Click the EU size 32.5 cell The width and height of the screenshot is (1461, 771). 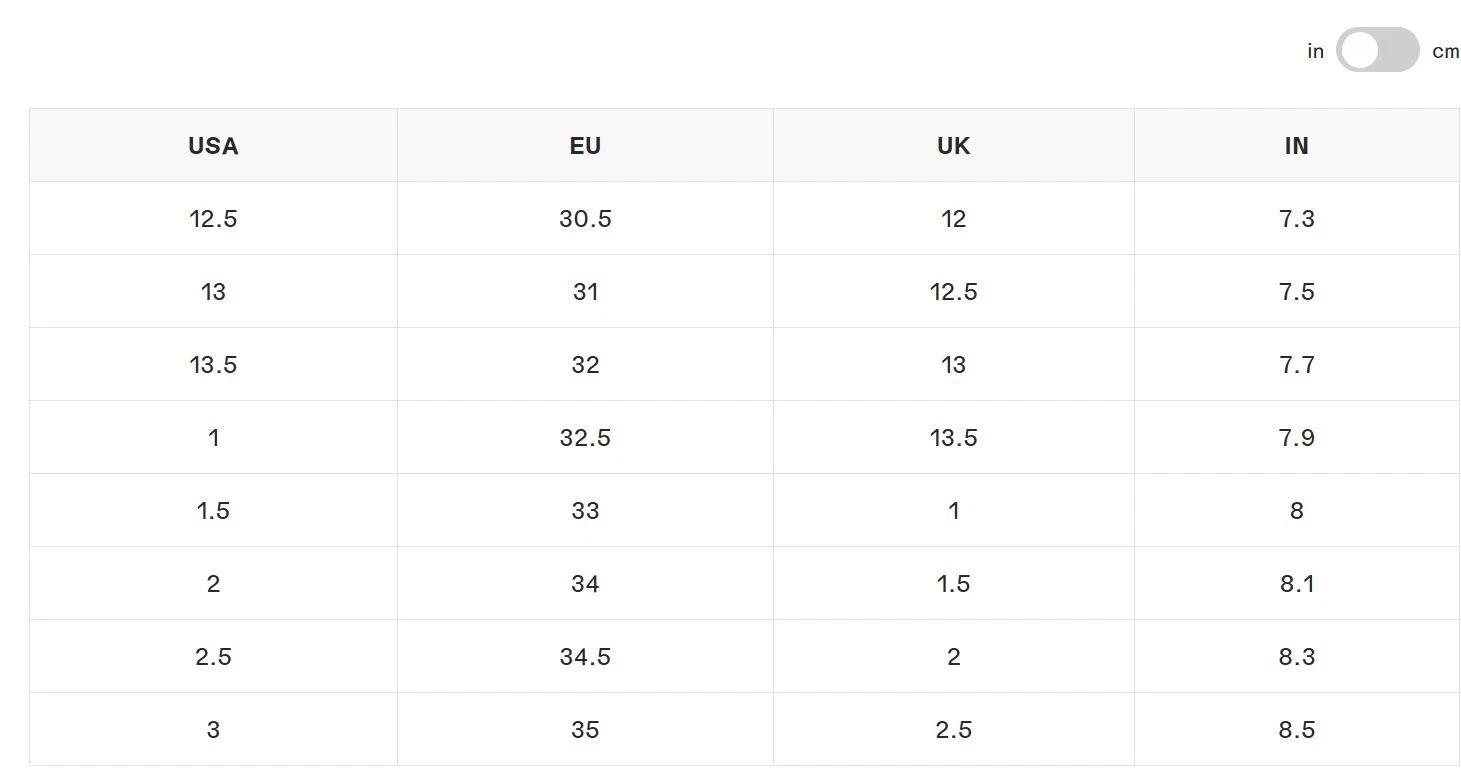pyautogui.click(x=585, y=437)
